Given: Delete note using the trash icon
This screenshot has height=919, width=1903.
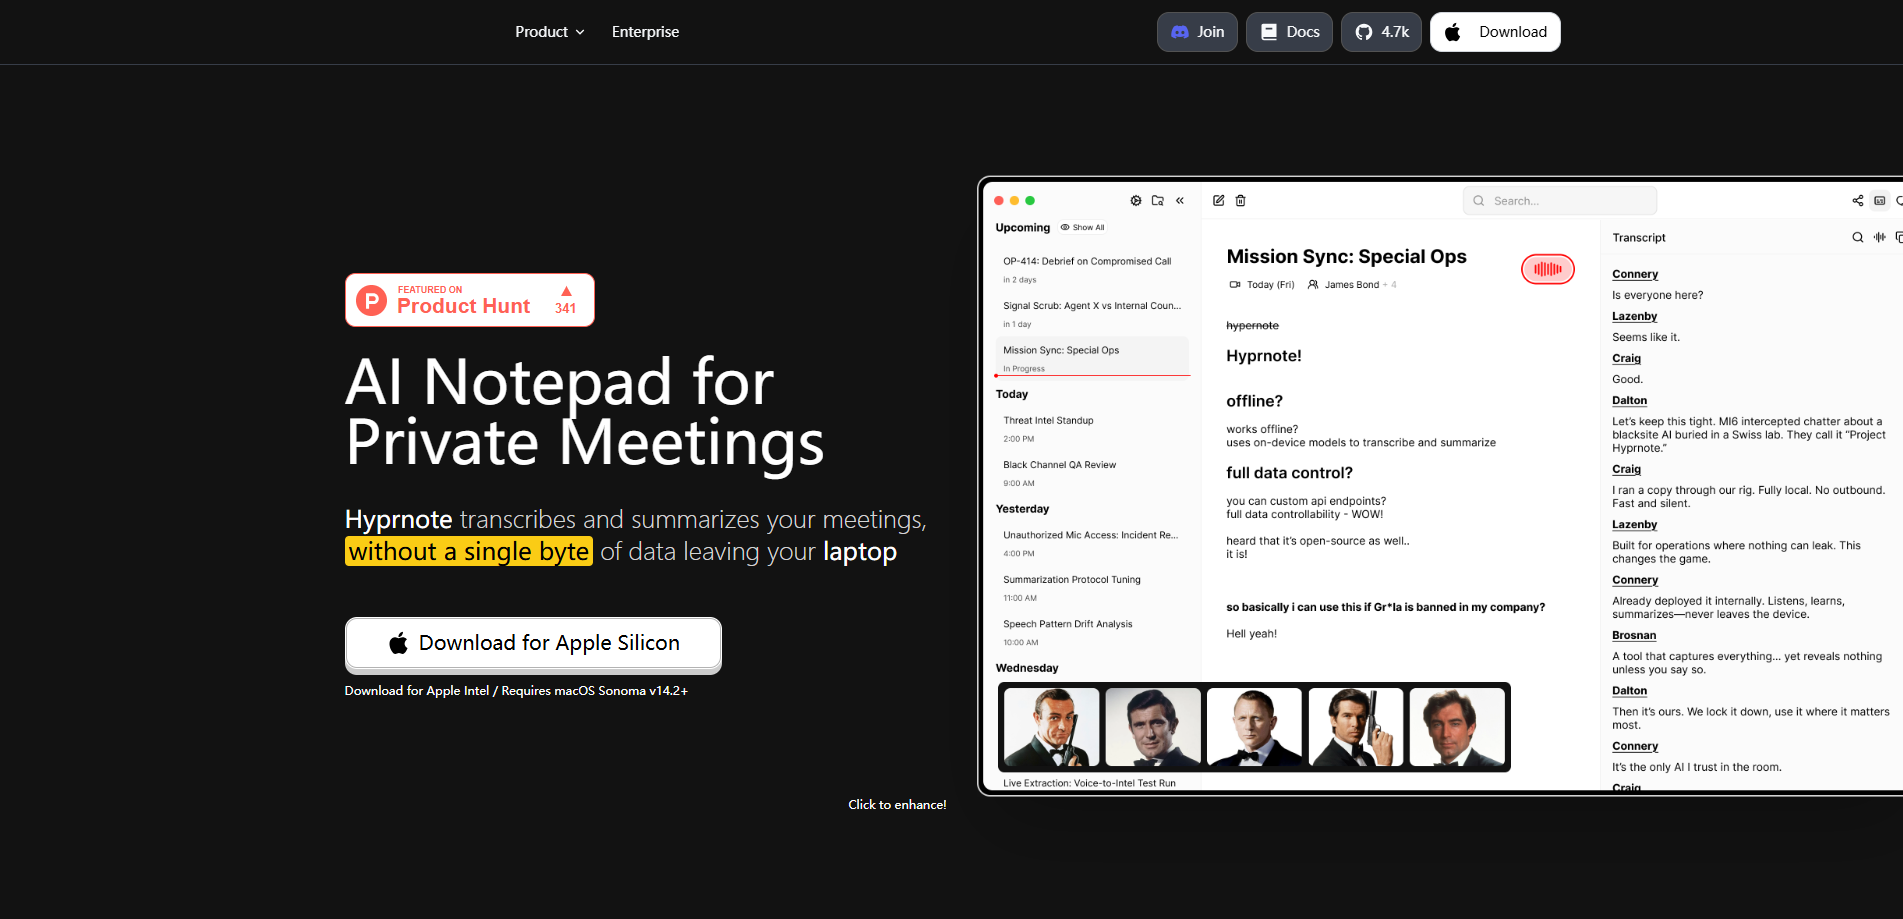Looking at the screenshot, I should pos(1240,200).
